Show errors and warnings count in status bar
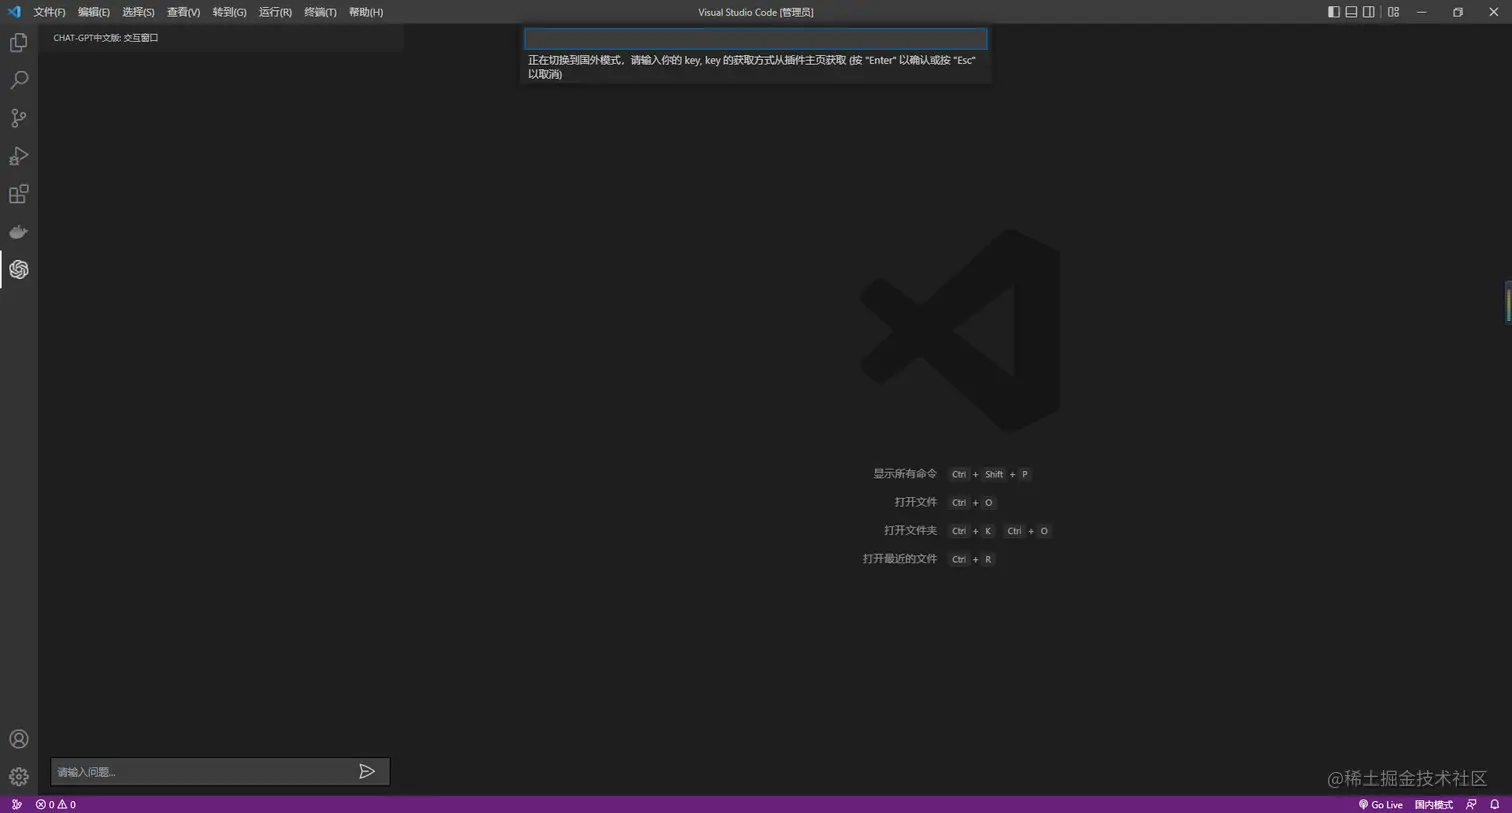This screenshot has height=813, width=1512. click(56, 804)
